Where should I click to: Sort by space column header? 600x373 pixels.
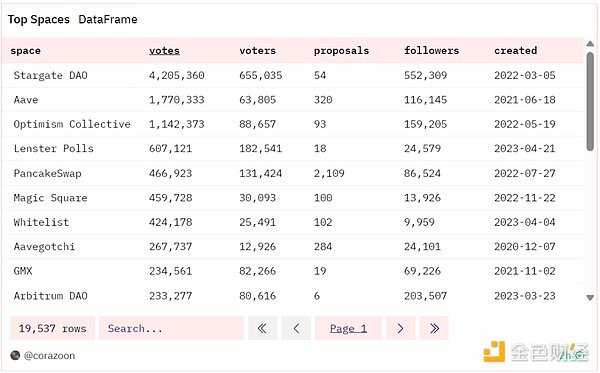coord(25,50)
